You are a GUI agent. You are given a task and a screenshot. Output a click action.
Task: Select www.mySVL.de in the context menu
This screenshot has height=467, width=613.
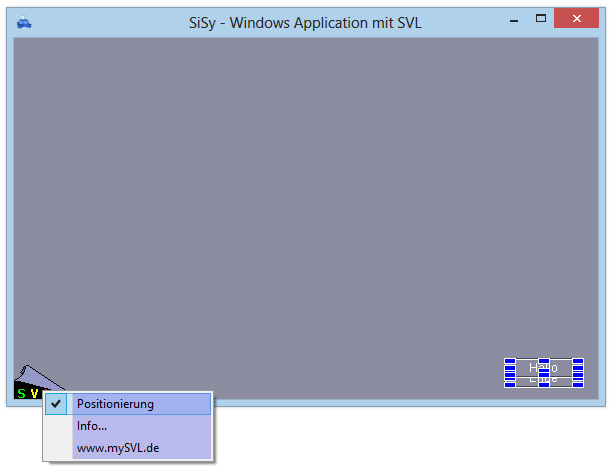click(x=117, y=448)
